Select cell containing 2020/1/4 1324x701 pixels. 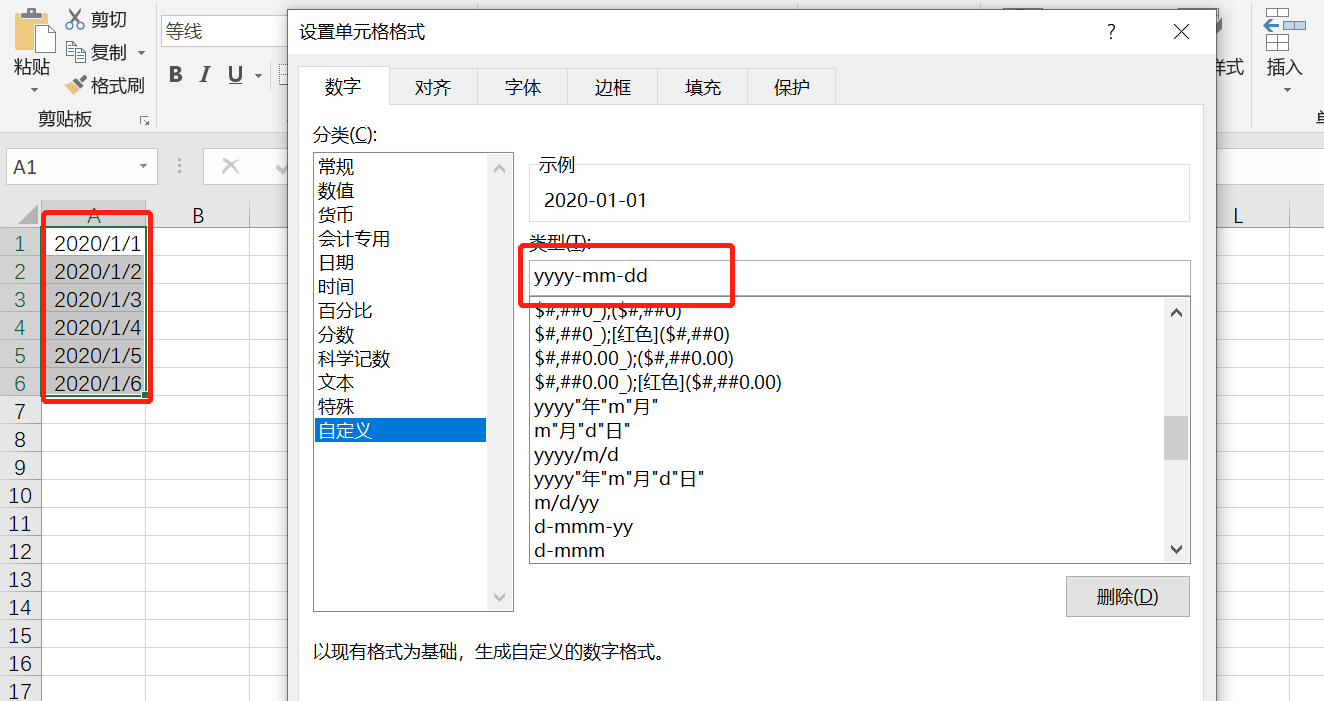(x=94, y=327)
